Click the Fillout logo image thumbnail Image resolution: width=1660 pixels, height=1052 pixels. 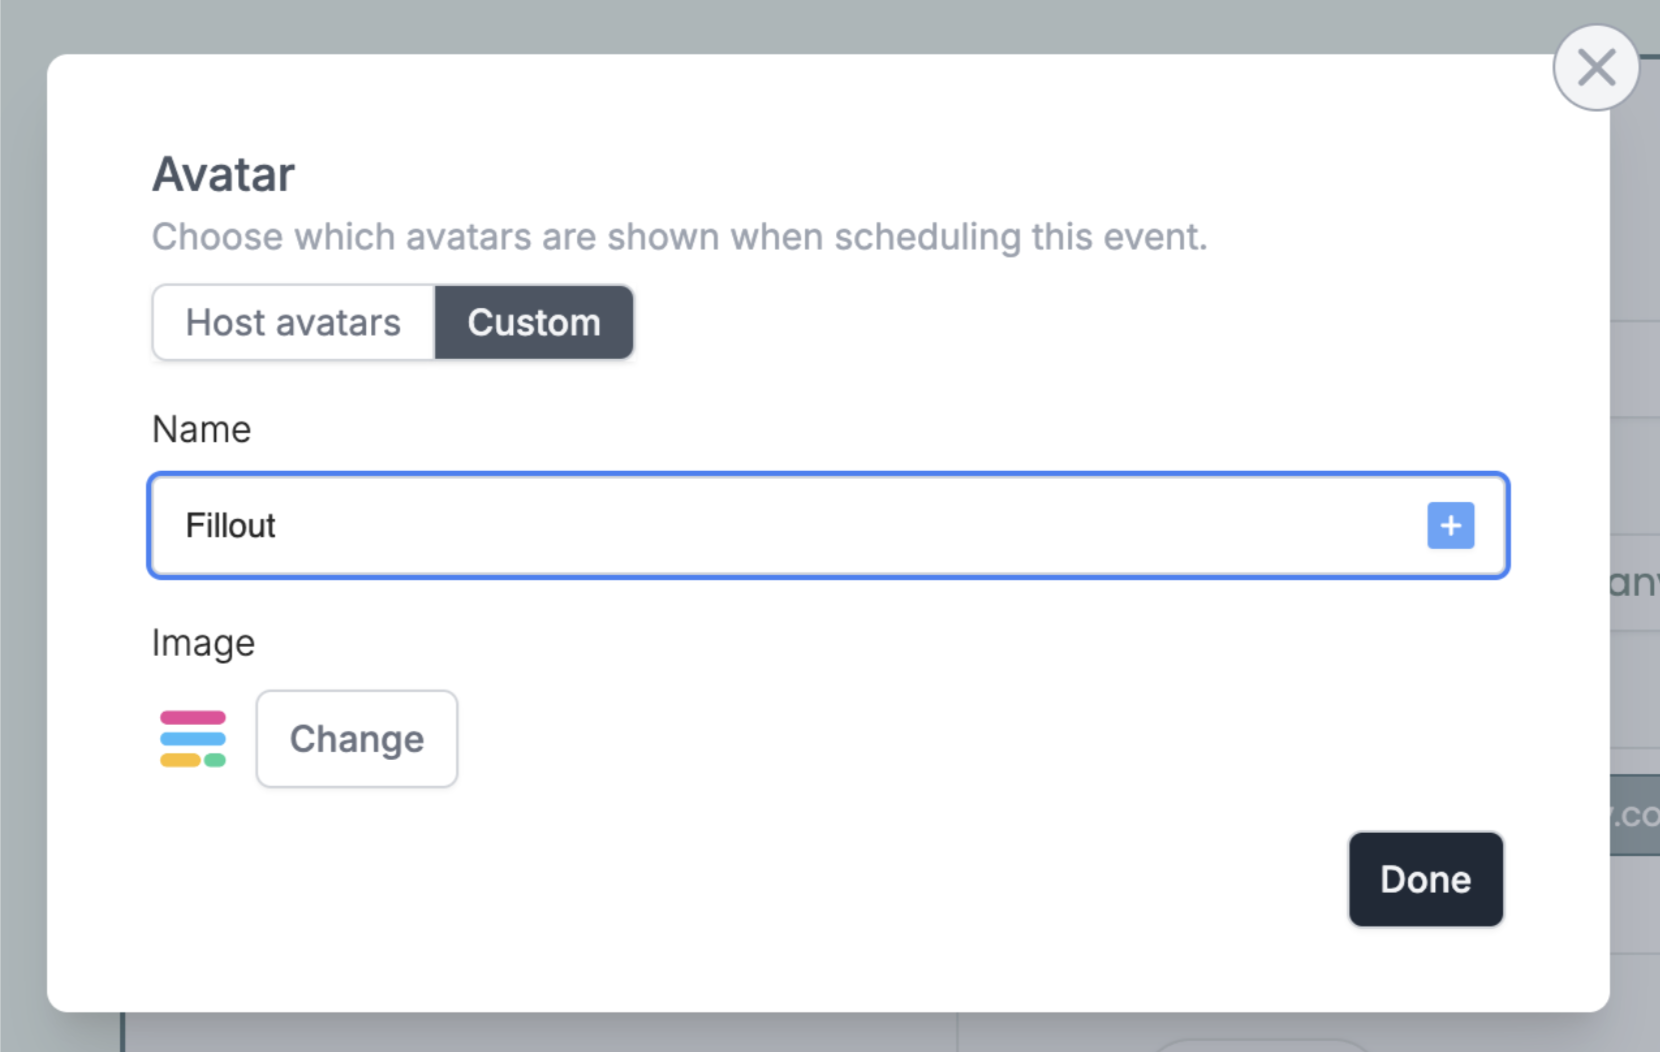pos(193,739)
